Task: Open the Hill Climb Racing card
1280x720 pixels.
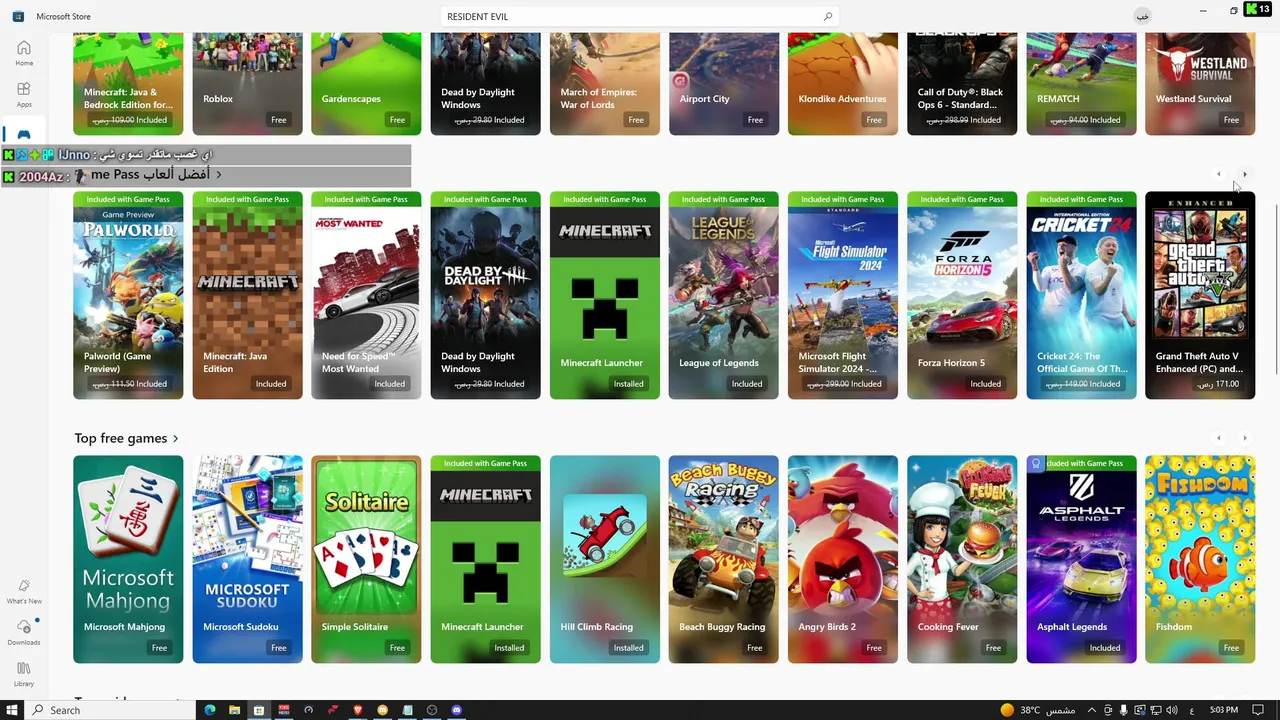Action: tap(604, 559)
